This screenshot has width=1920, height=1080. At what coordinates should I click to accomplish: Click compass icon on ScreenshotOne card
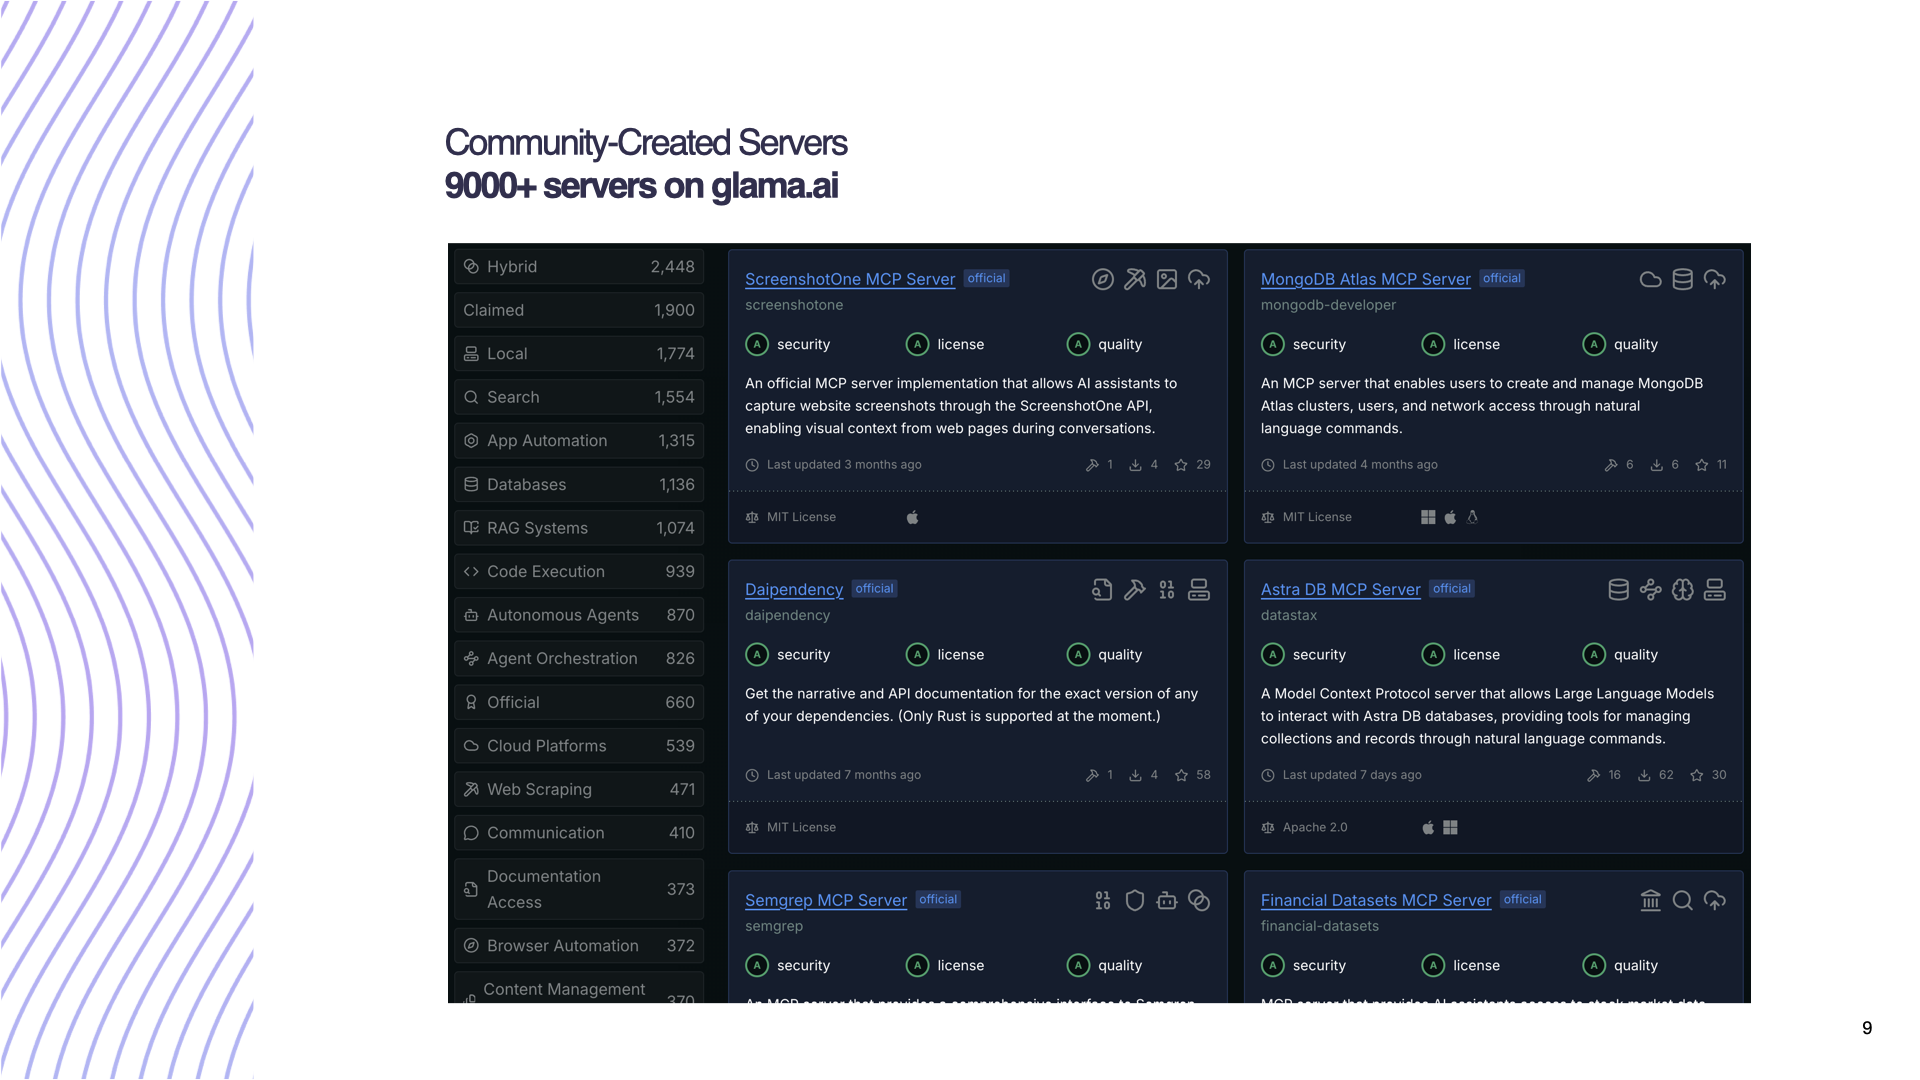(1102, 280)
